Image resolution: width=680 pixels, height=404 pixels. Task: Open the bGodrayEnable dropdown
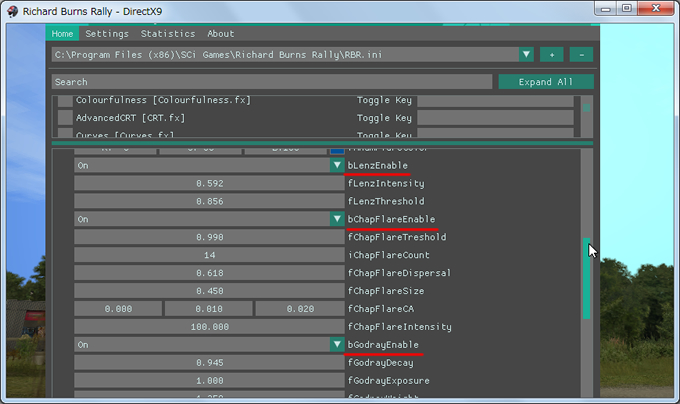[209, 345]
